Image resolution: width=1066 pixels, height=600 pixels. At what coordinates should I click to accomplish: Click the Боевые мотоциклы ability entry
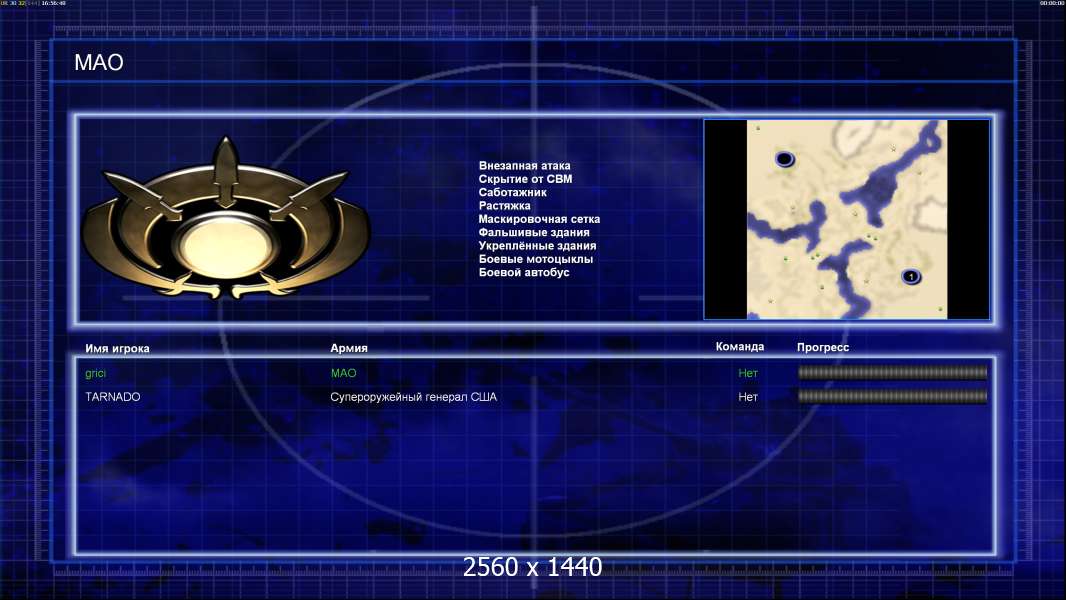(x=535, y=259)
